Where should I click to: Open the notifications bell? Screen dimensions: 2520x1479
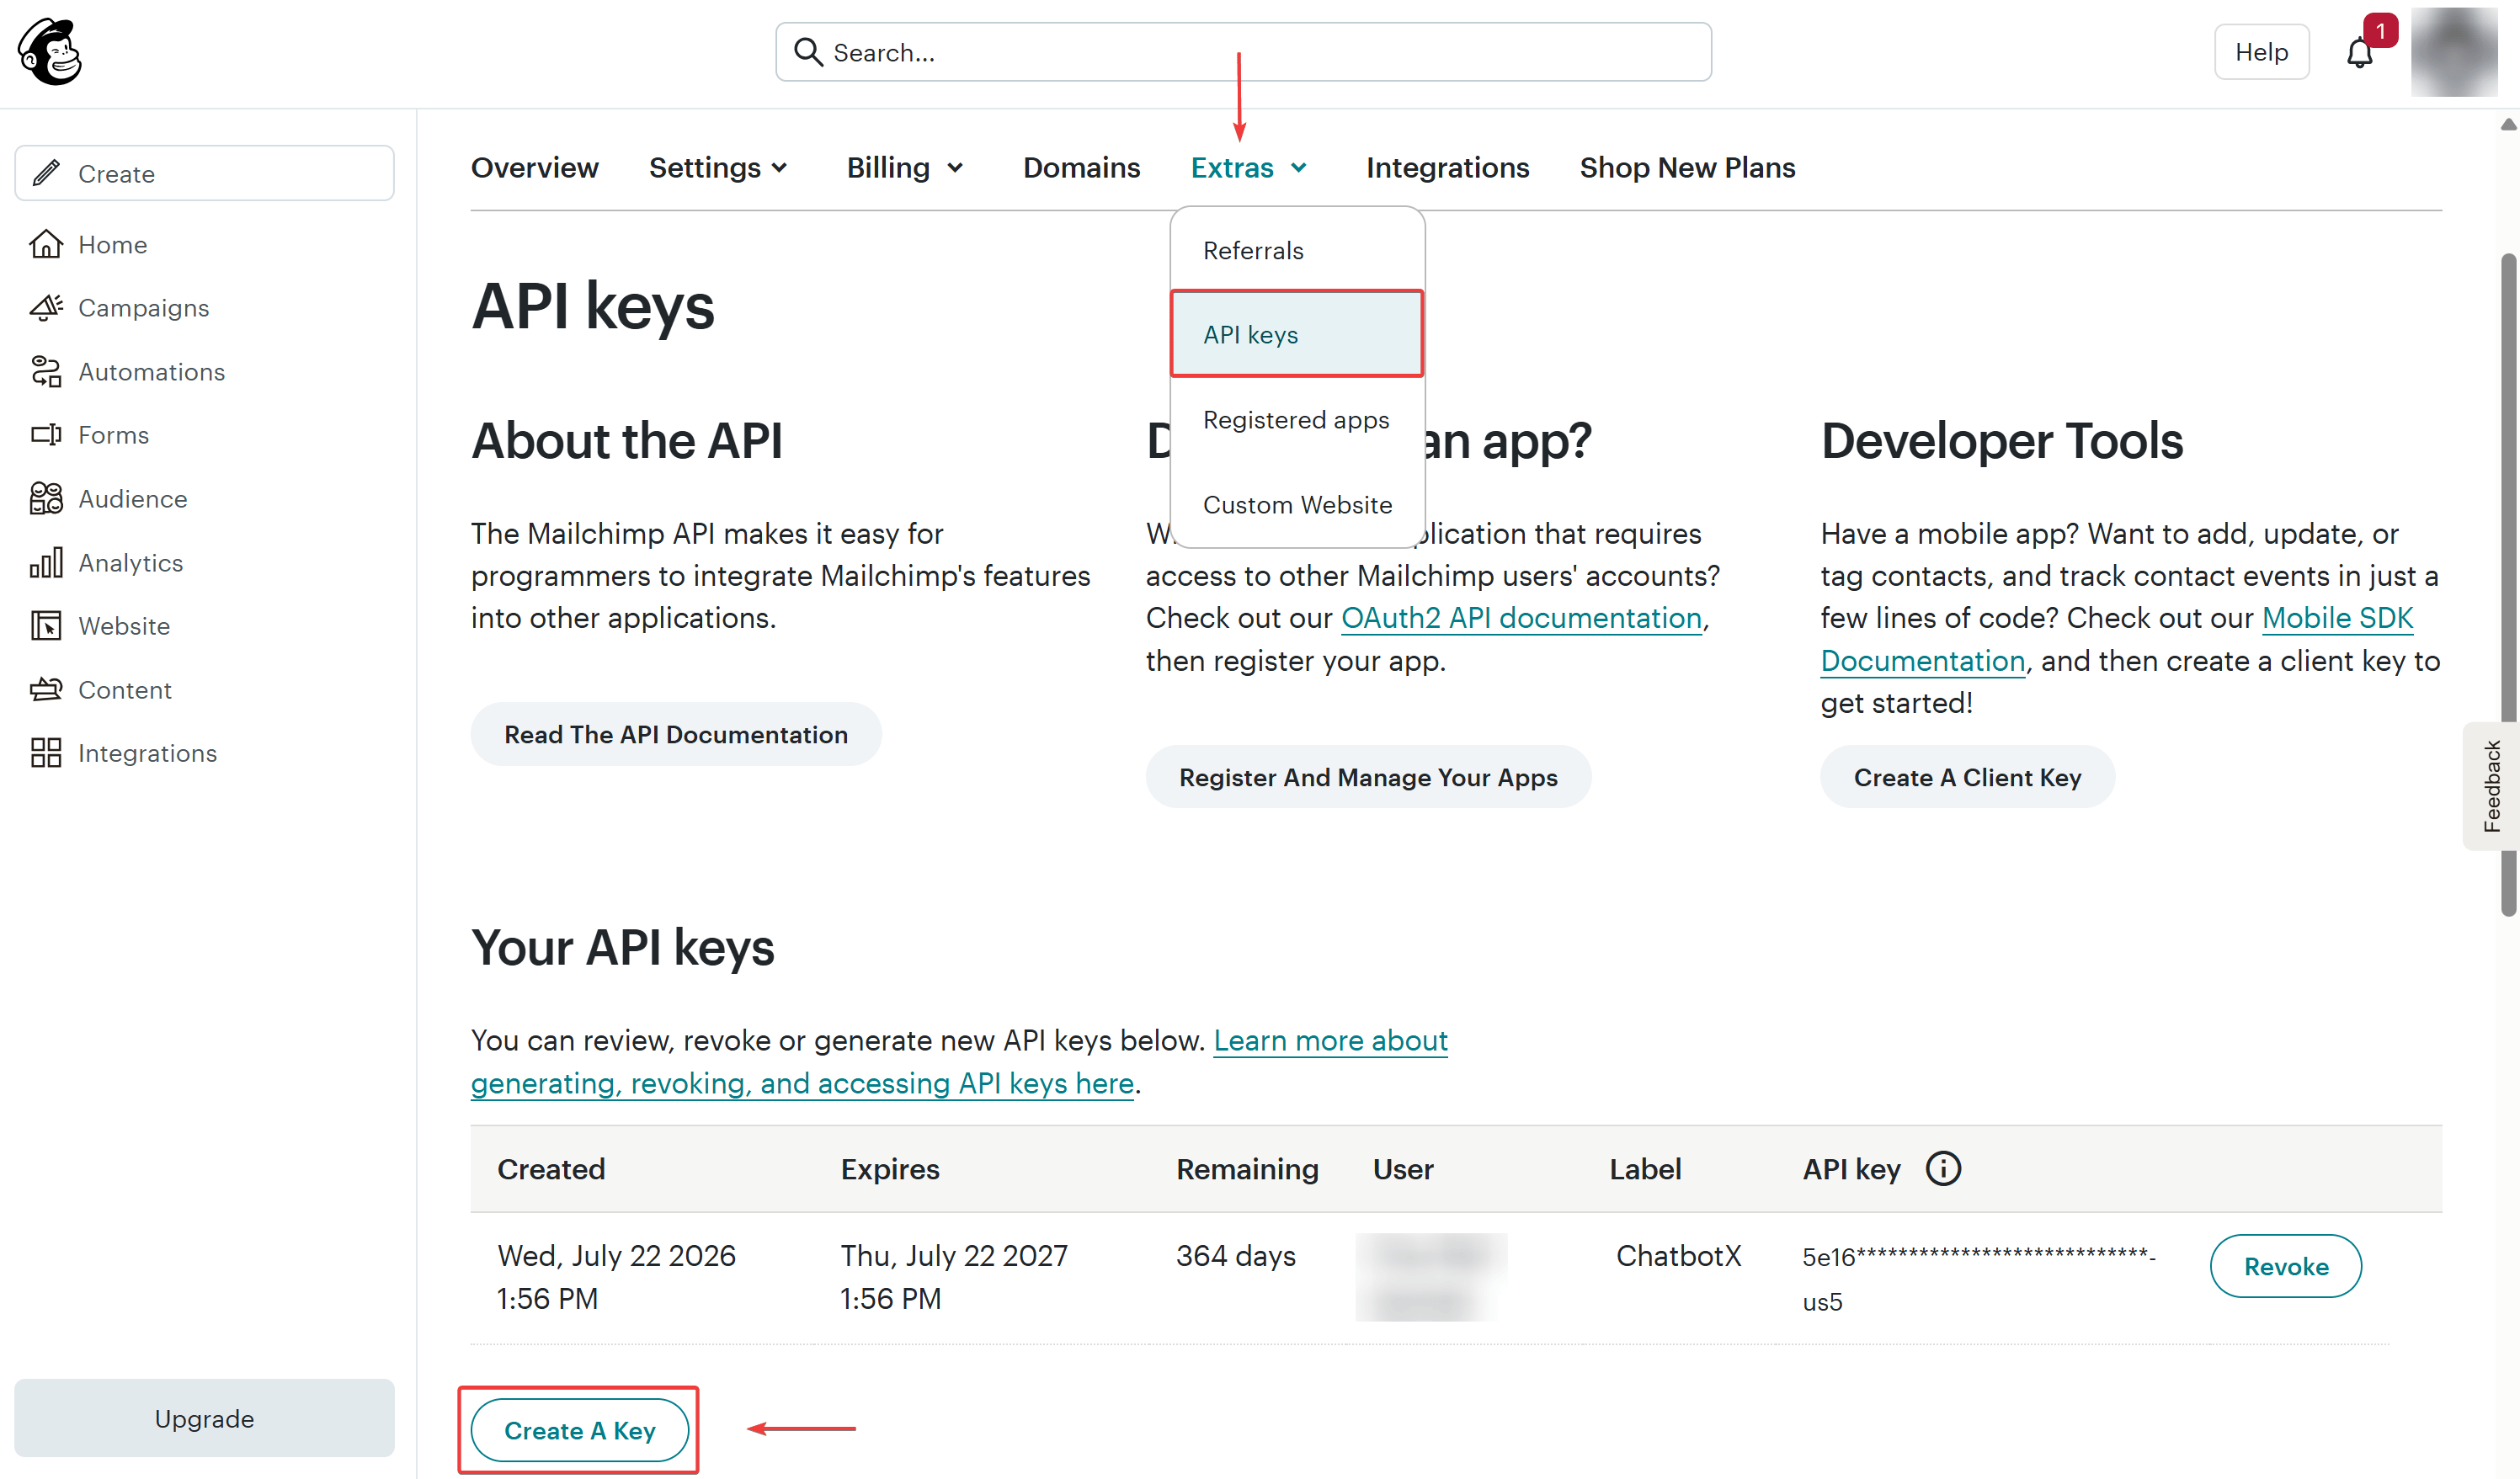2359,53
